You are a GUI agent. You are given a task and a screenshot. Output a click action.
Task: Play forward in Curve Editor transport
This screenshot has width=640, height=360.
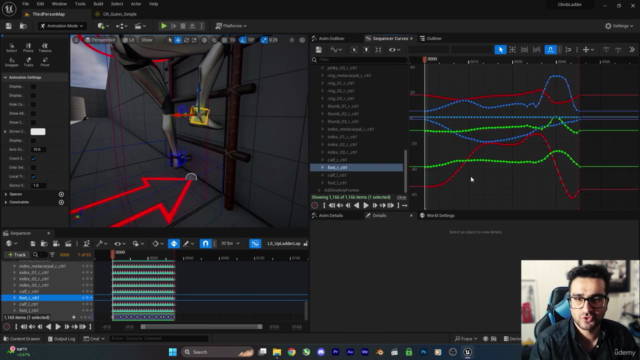pyautogui.click(x=366, y=205)
